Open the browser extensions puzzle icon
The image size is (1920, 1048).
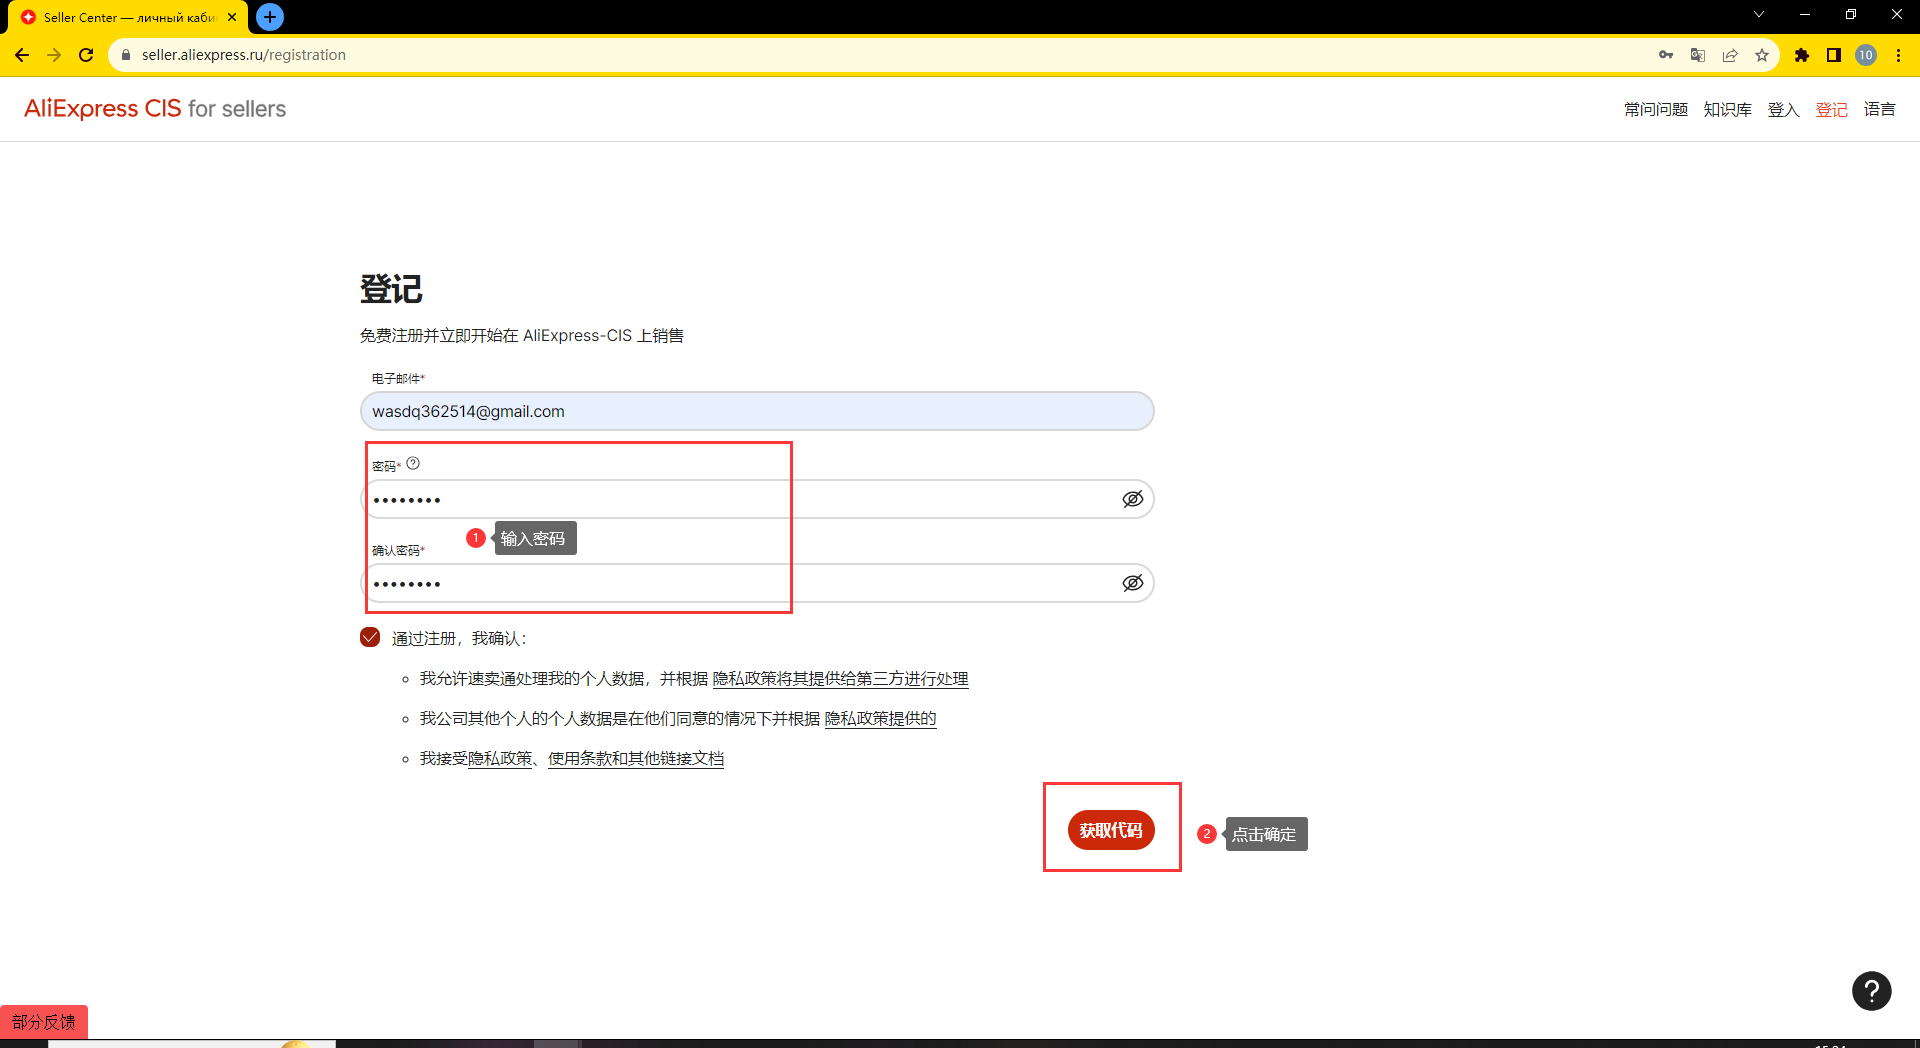click(1801, 55)
